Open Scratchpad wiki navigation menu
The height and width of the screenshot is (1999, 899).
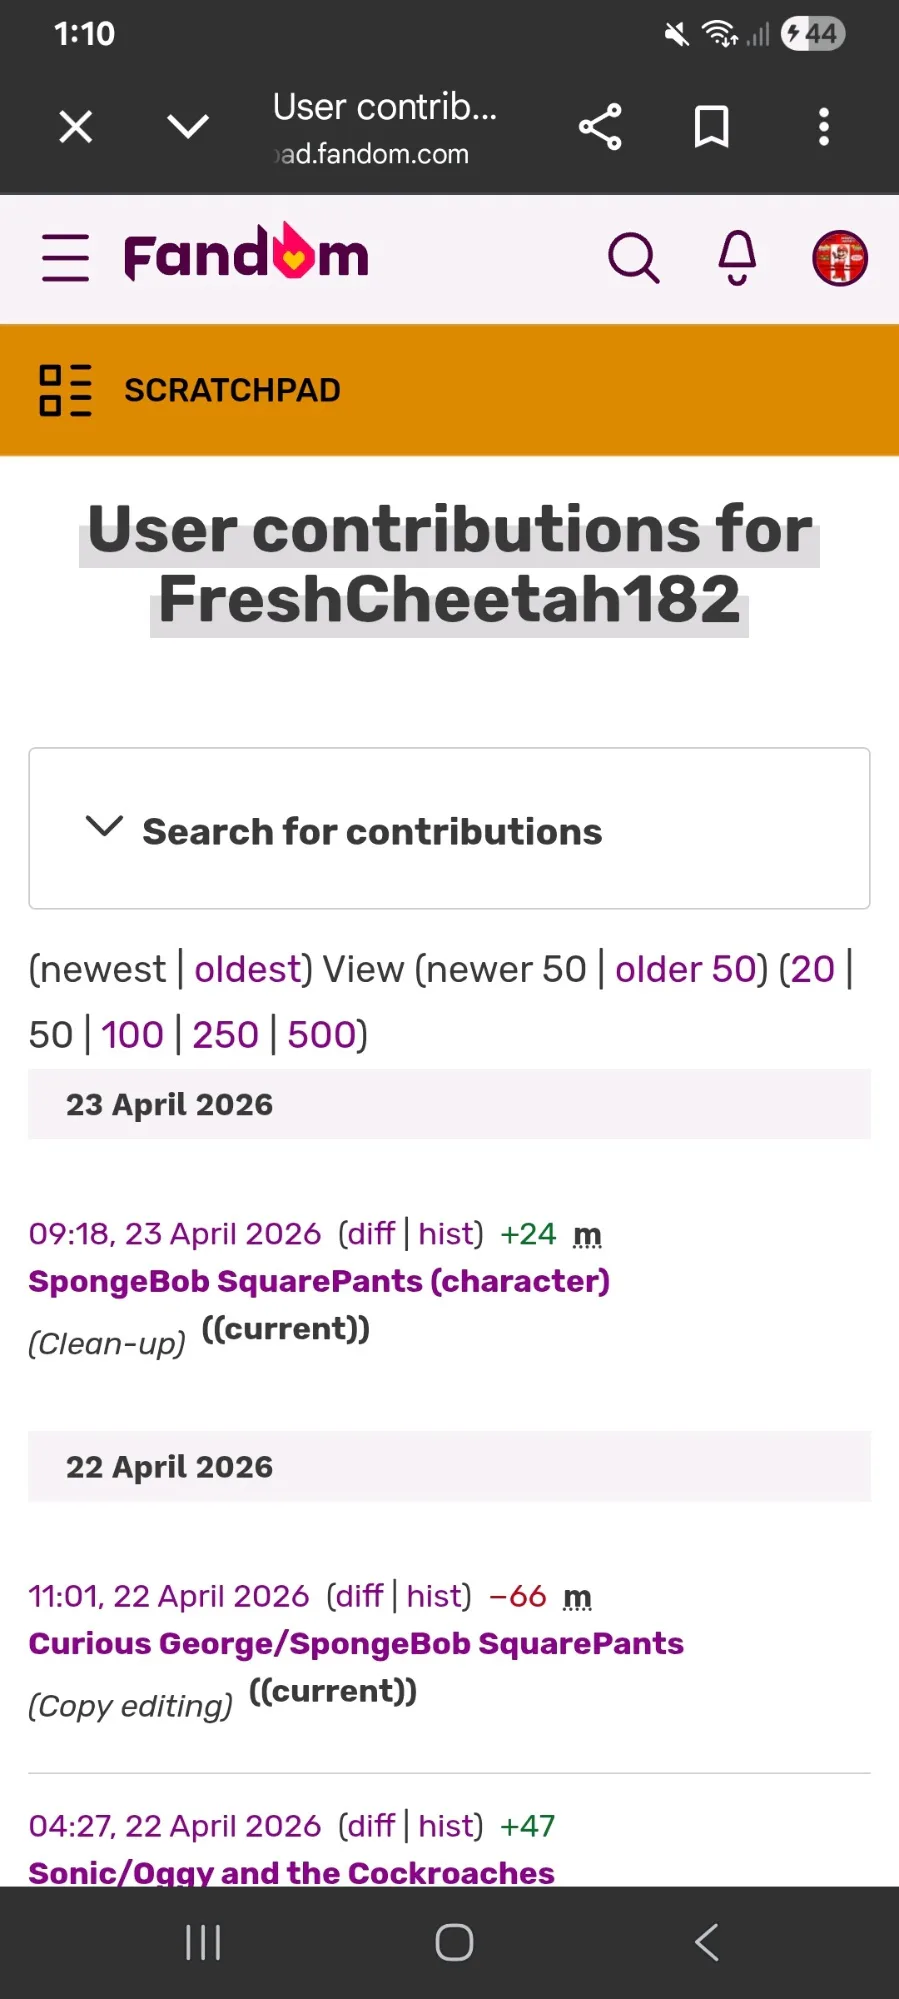click(x=65, y=390)
